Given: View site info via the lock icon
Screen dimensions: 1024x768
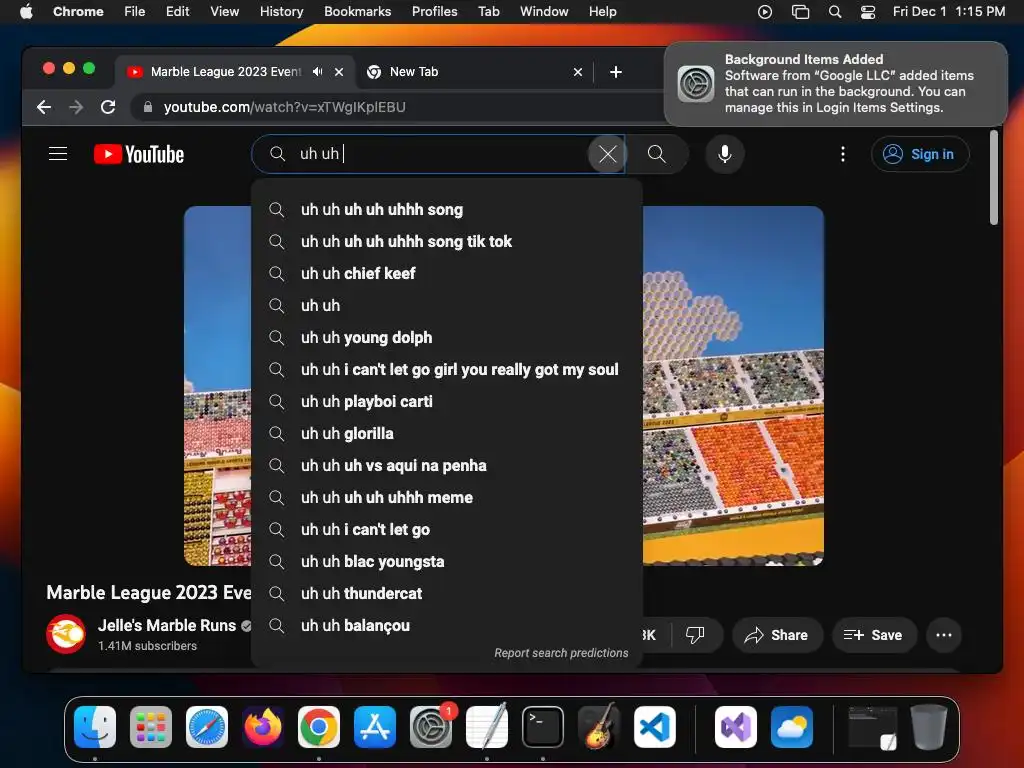Looking at the screenshot, I should [148, 107].
